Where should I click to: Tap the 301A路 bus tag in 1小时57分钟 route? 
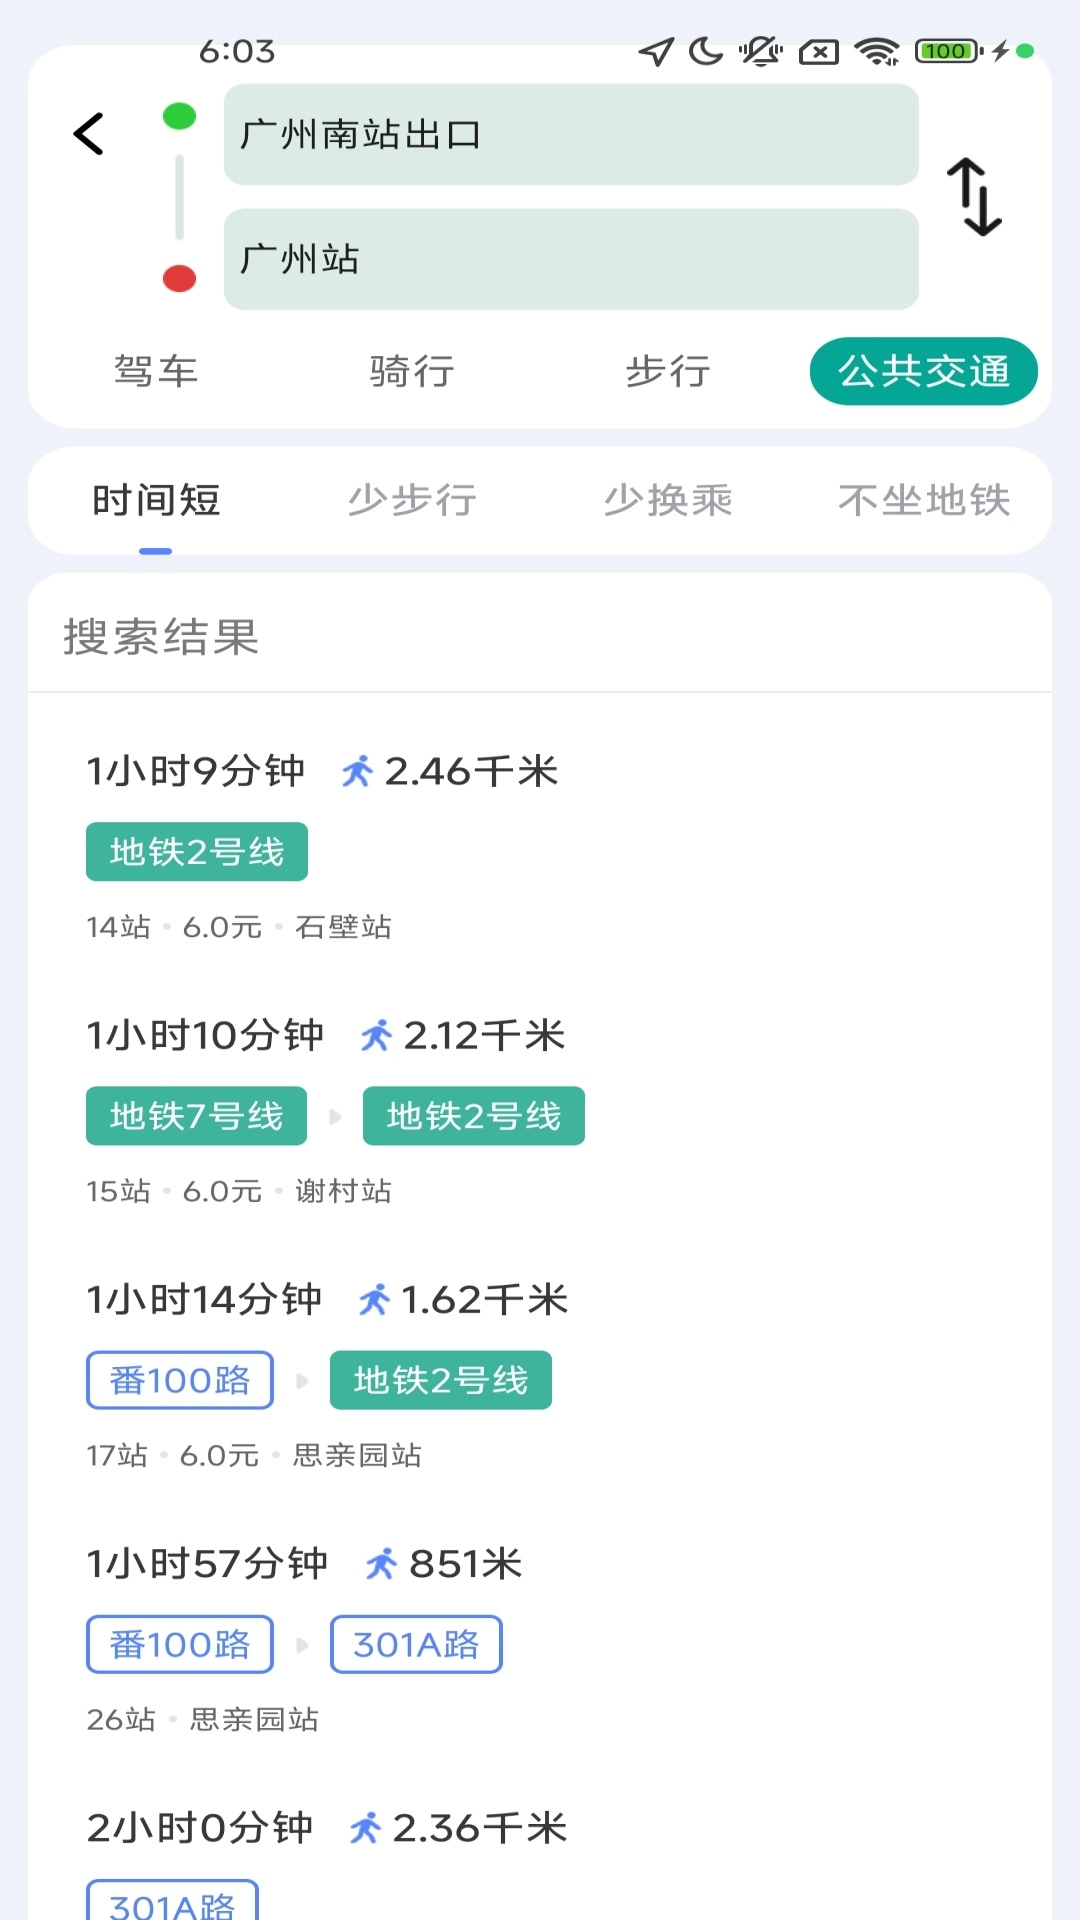pos(416,1644)
